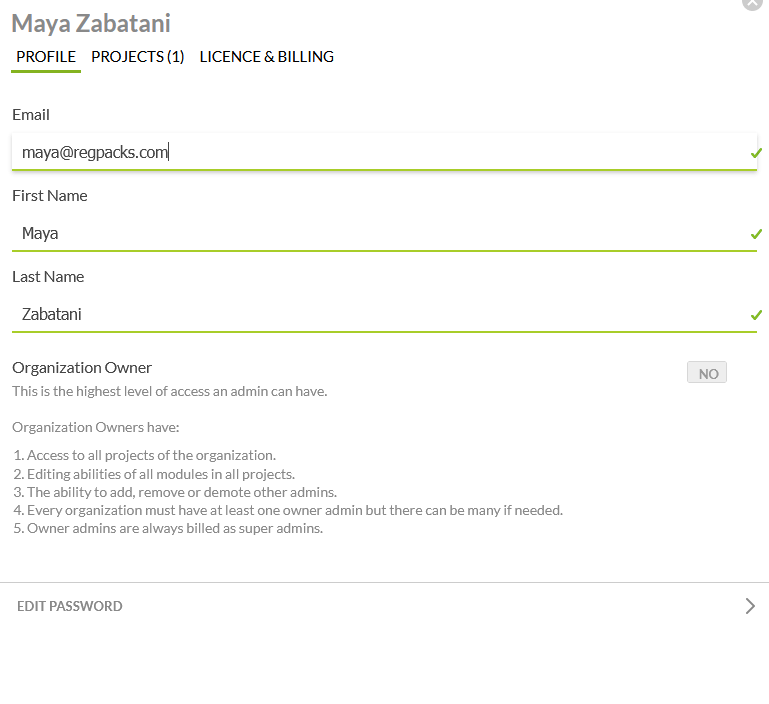Screen dimensions: 769x704
Task: Click the Last Name label
Action: tap(48, 277)
